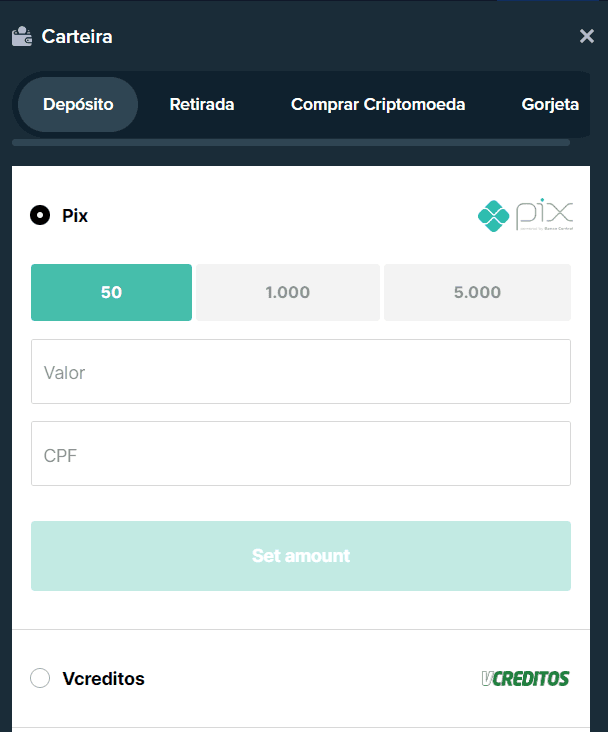Choose the 50 preset amount
608x732 pixels.
click(x=111, y=292)
